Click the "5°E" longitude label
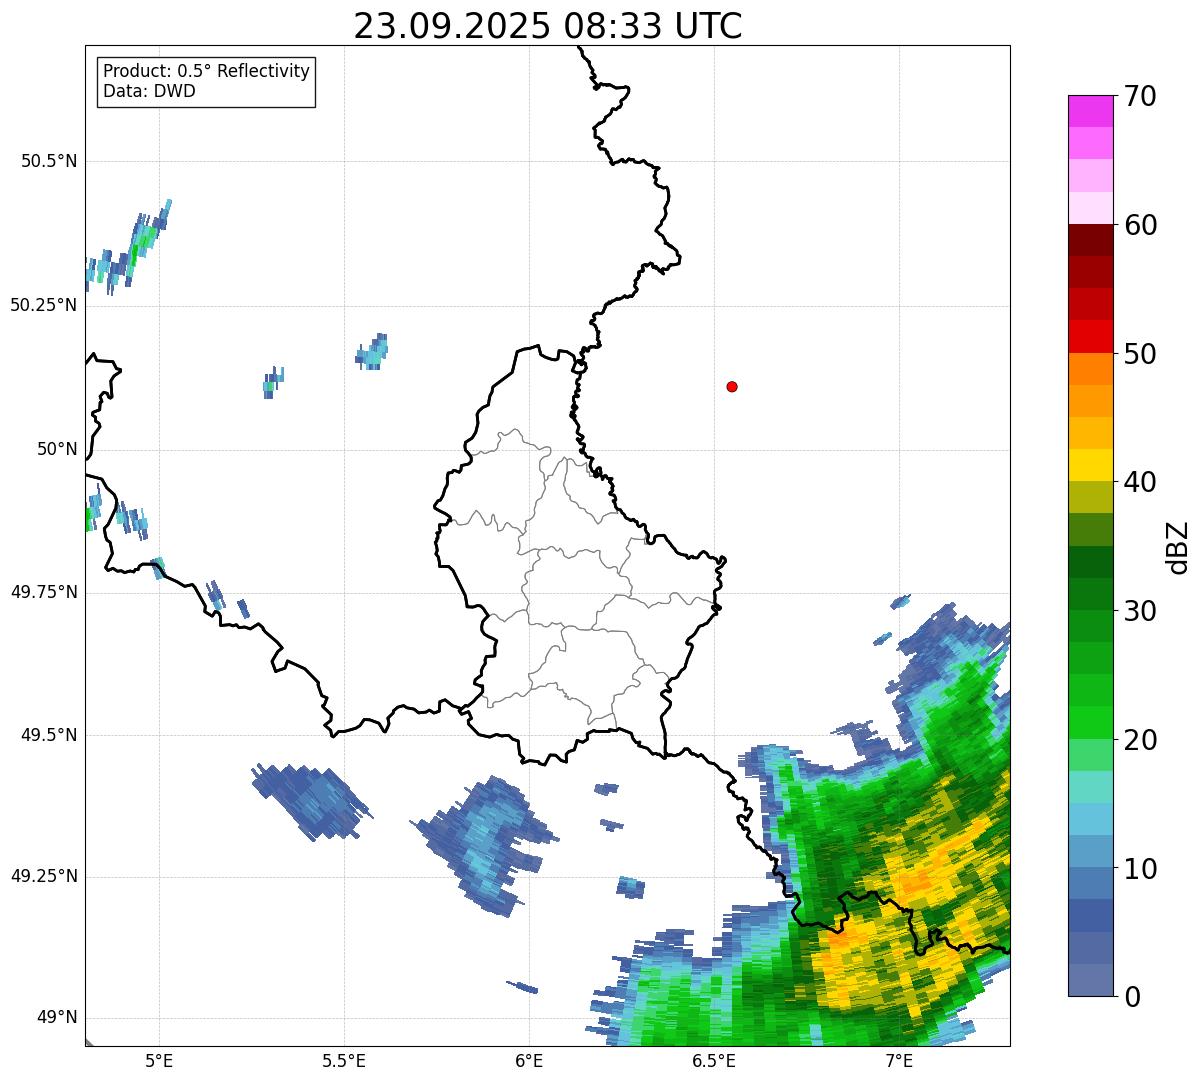The image size is (1202, 1081). (159, 1060)
